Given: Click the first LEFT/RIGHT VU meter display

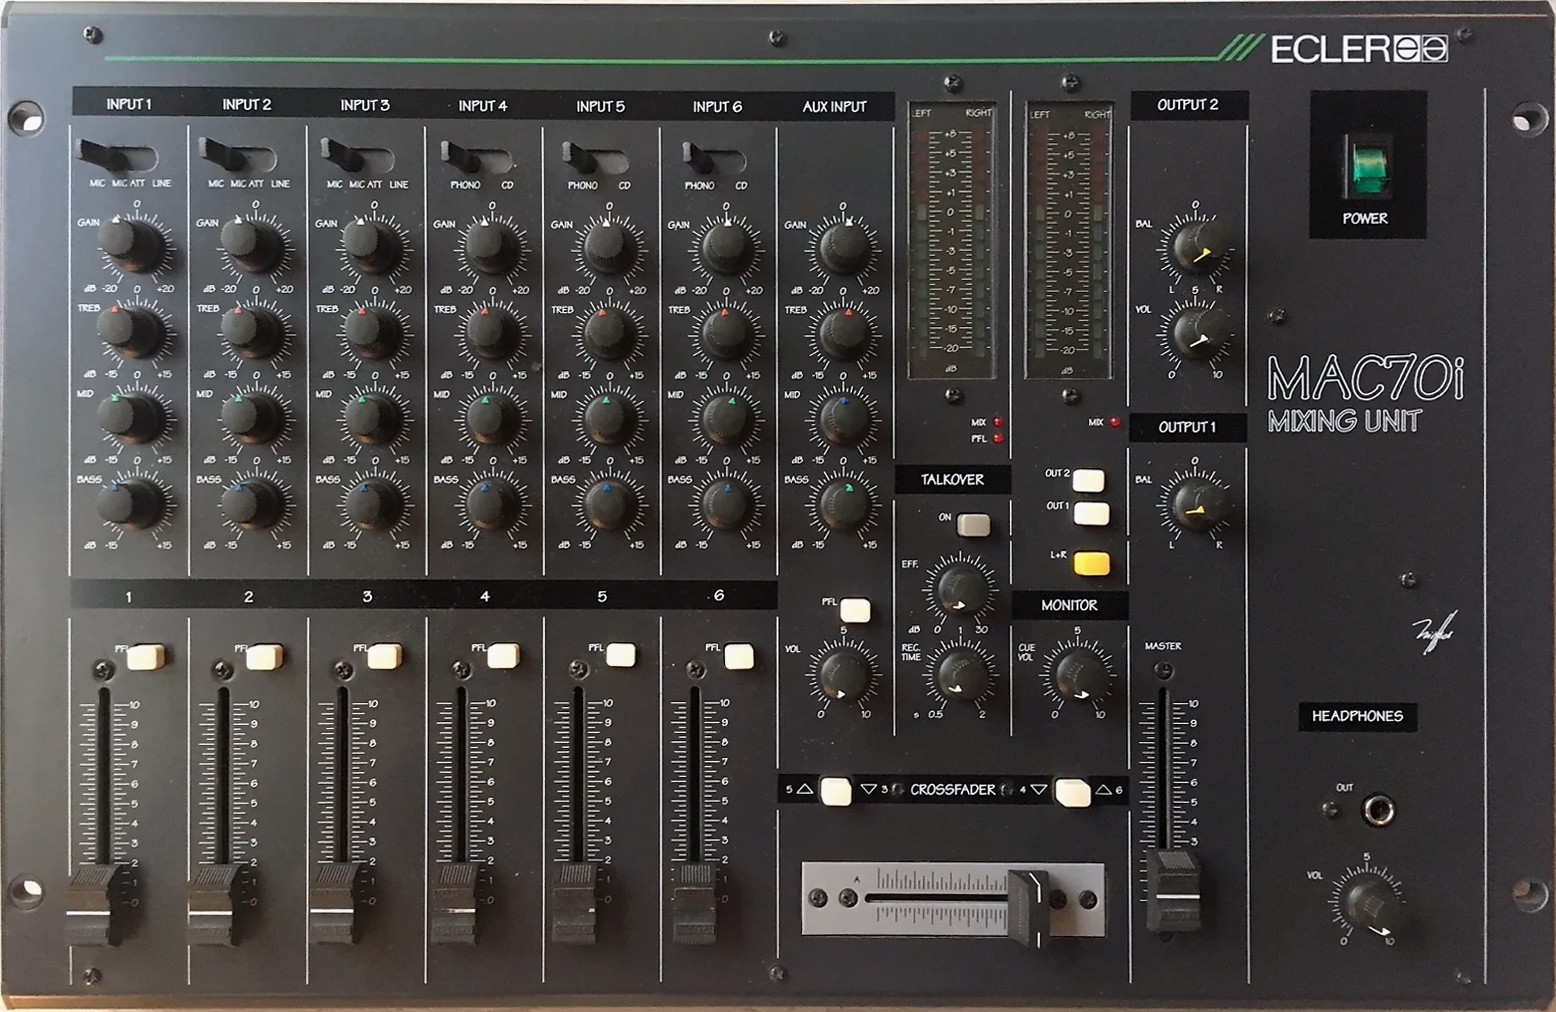Looking at the screenshot, I should point(951,240).
